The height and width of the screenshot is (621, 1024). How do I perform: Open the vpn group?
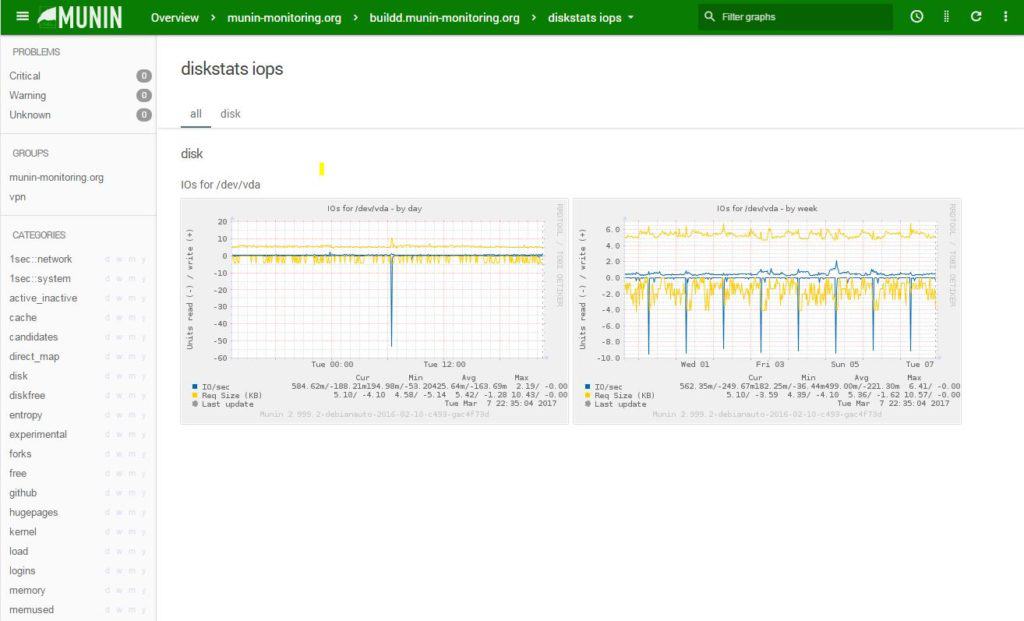click(x=18, y=197)
